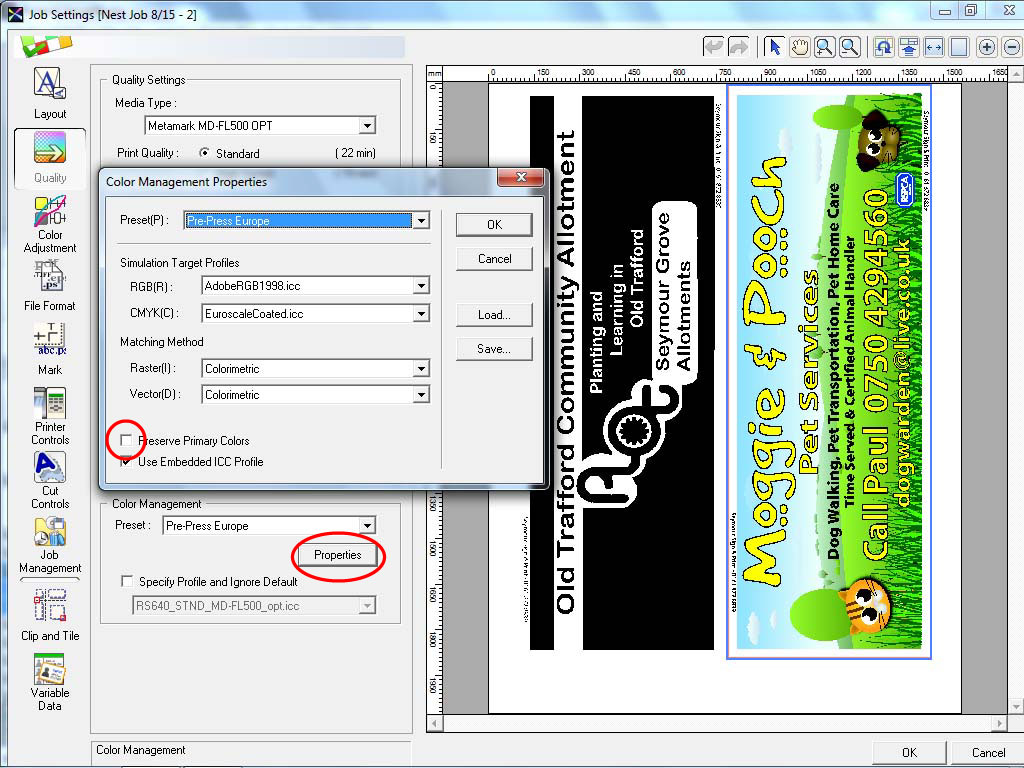Enable Preserve Primary Colors checkbox
1024x768 pixels.
pyautogui.click(x=126, y=440)
